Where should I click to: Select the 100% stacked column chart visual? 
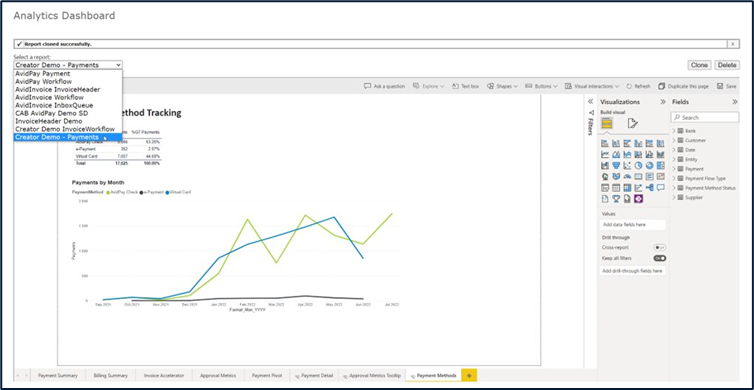pyautogui.click(x=661, y=143)
